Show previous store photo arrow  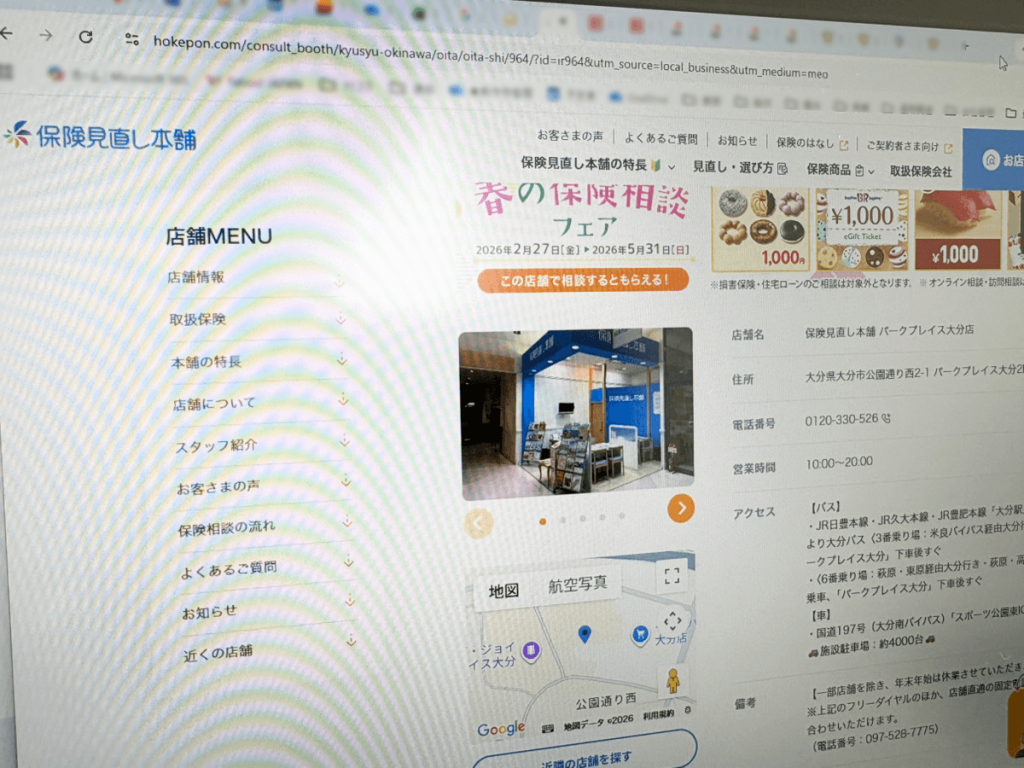pyautogui.click(x=478, y=523)
